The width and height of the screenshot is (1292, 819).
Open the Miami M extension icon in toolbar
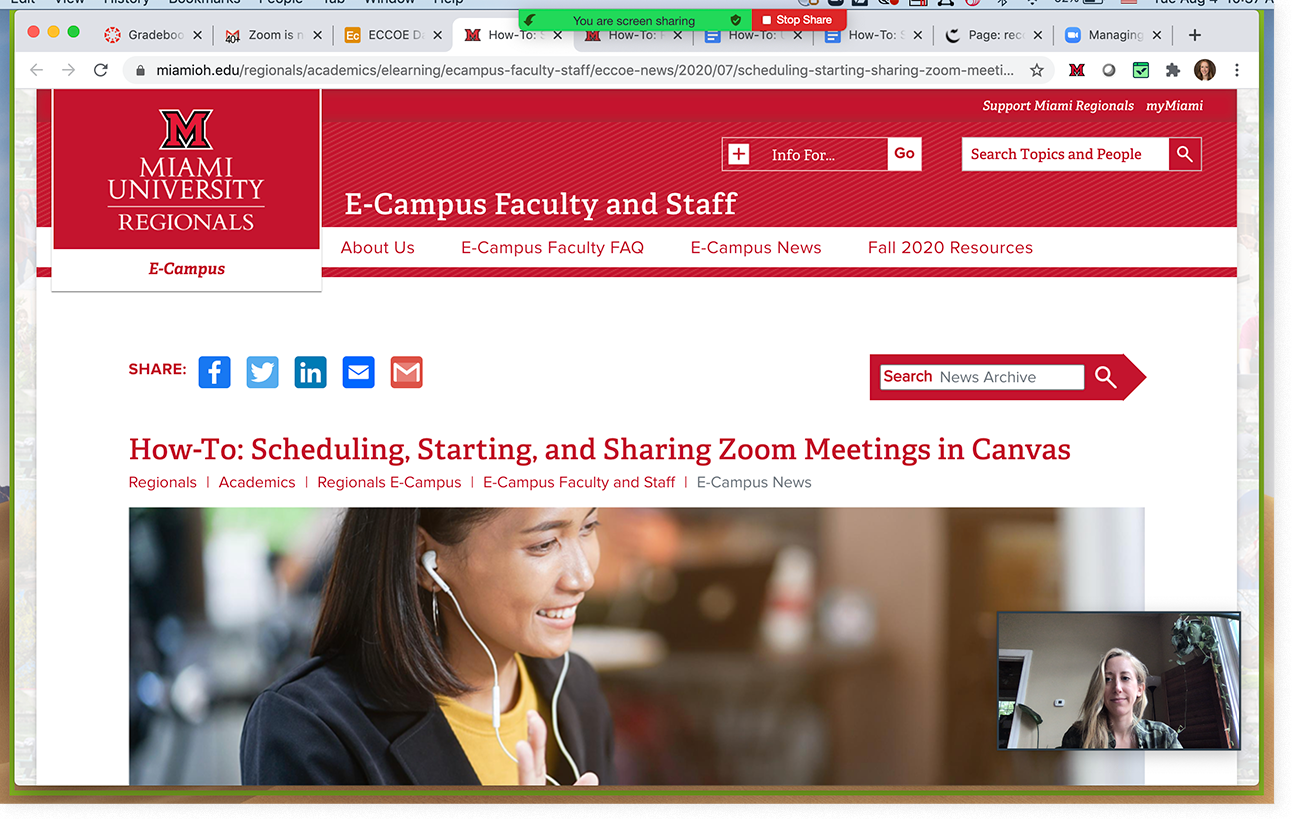(x=1077, y=70)
